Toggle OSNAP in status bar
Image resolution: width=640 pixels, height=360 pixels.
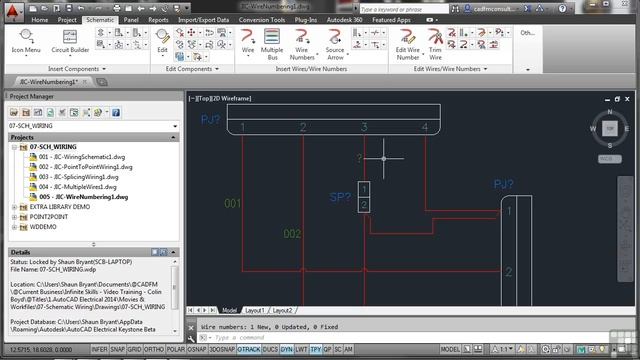pos(197,349)
